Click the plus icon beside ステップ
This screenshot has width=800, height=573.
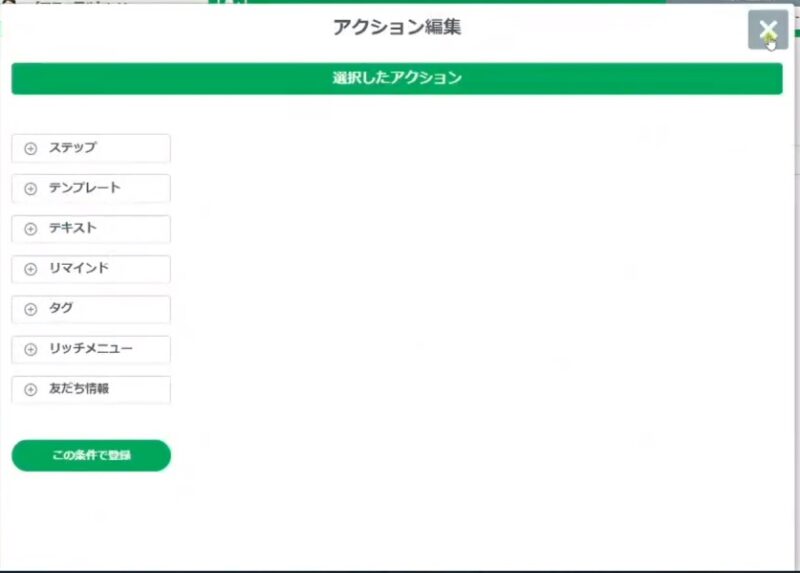(x=31, y=148)
